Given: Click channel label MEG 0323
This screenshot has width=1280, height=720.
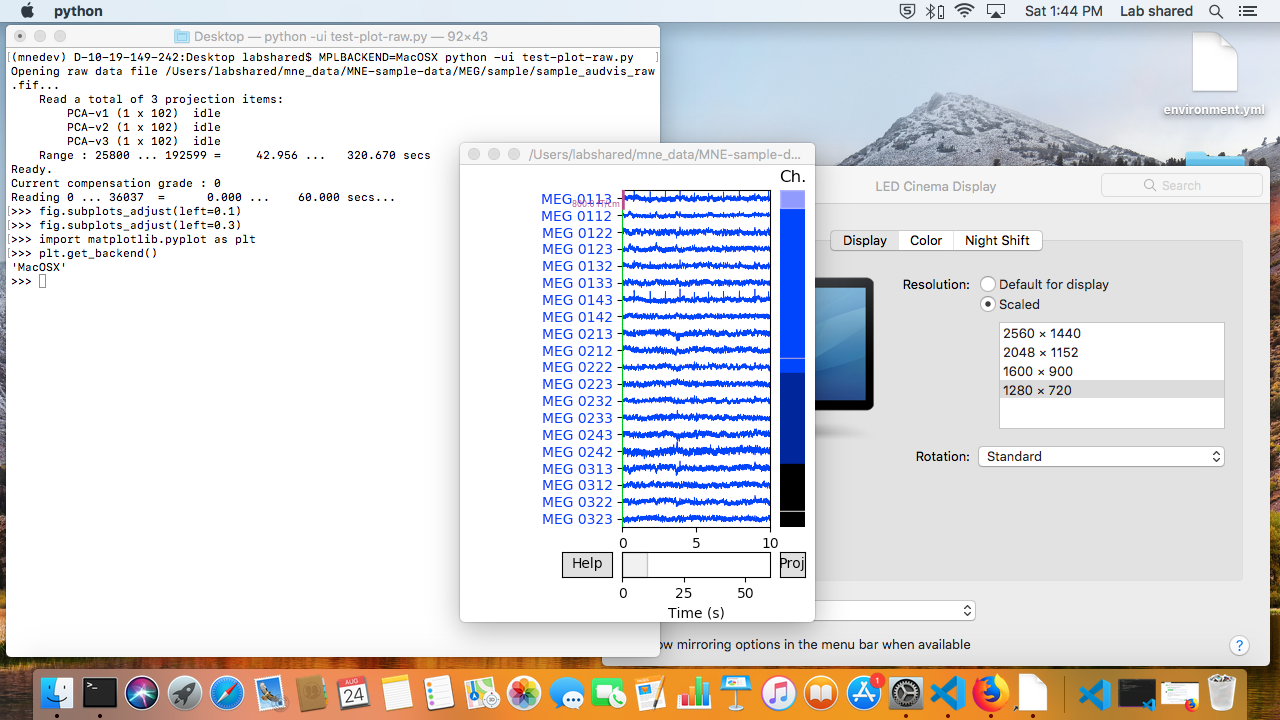Looking at the screenshot, I should (576, 519).
